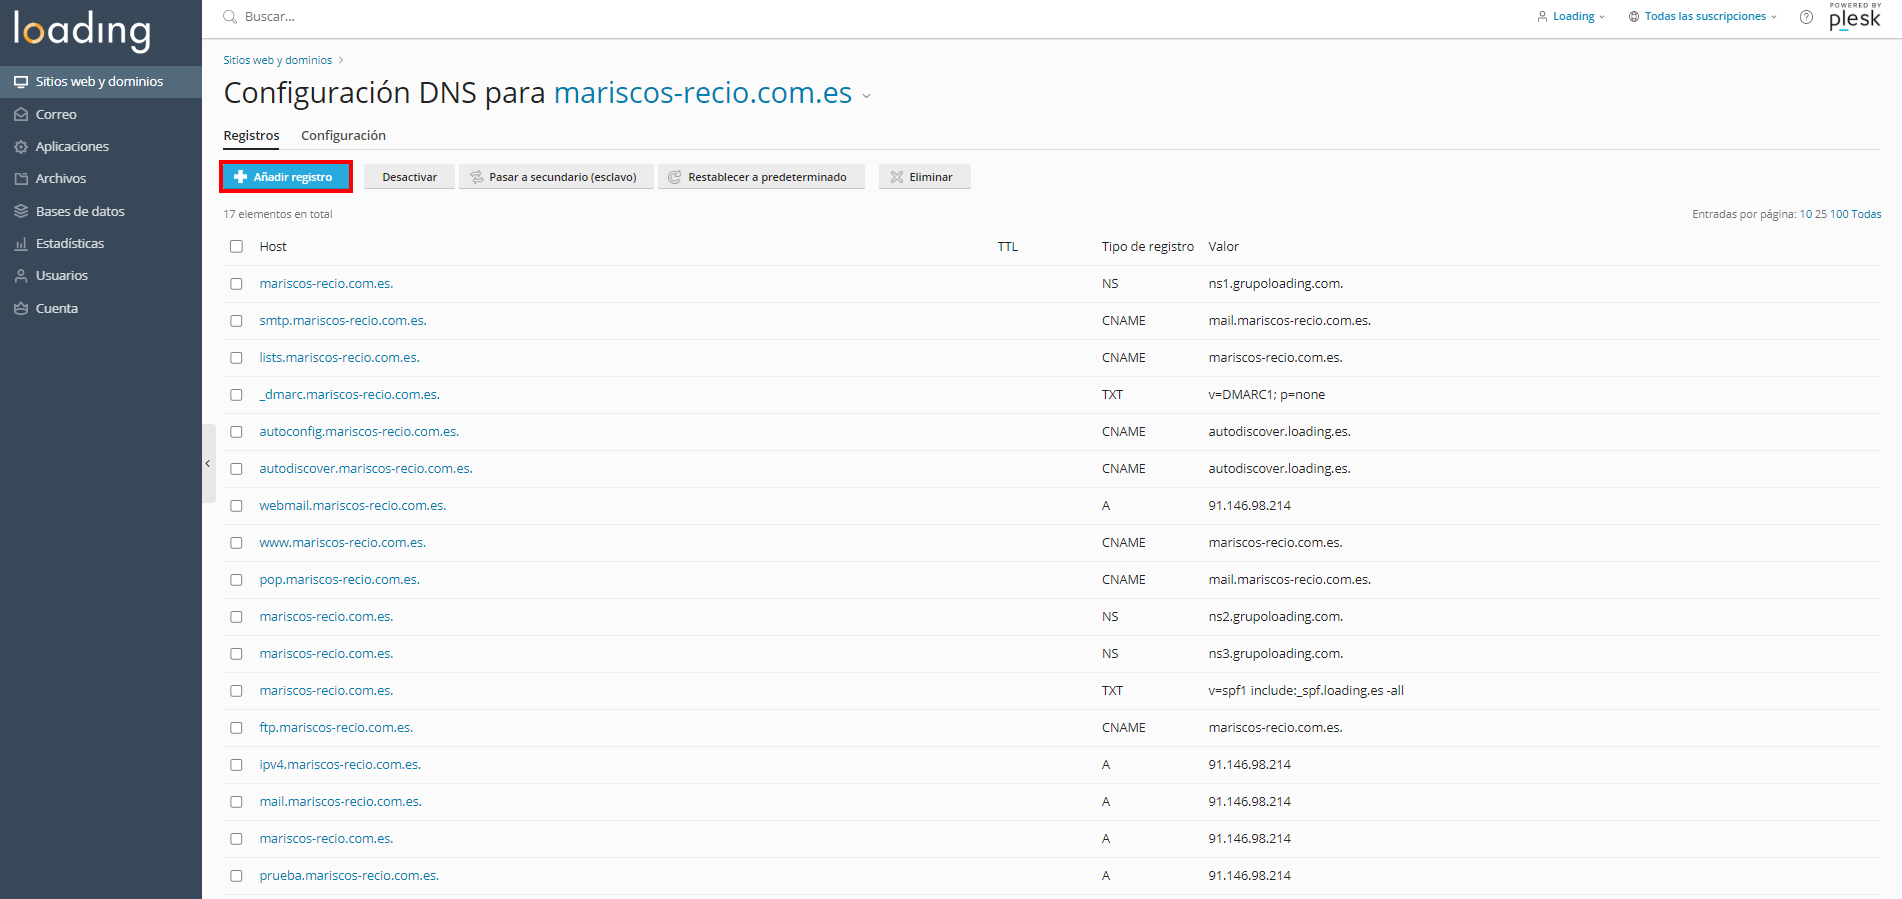
Task: Open the Correo mail icon in sidebar
Action: tap(21, 114)
